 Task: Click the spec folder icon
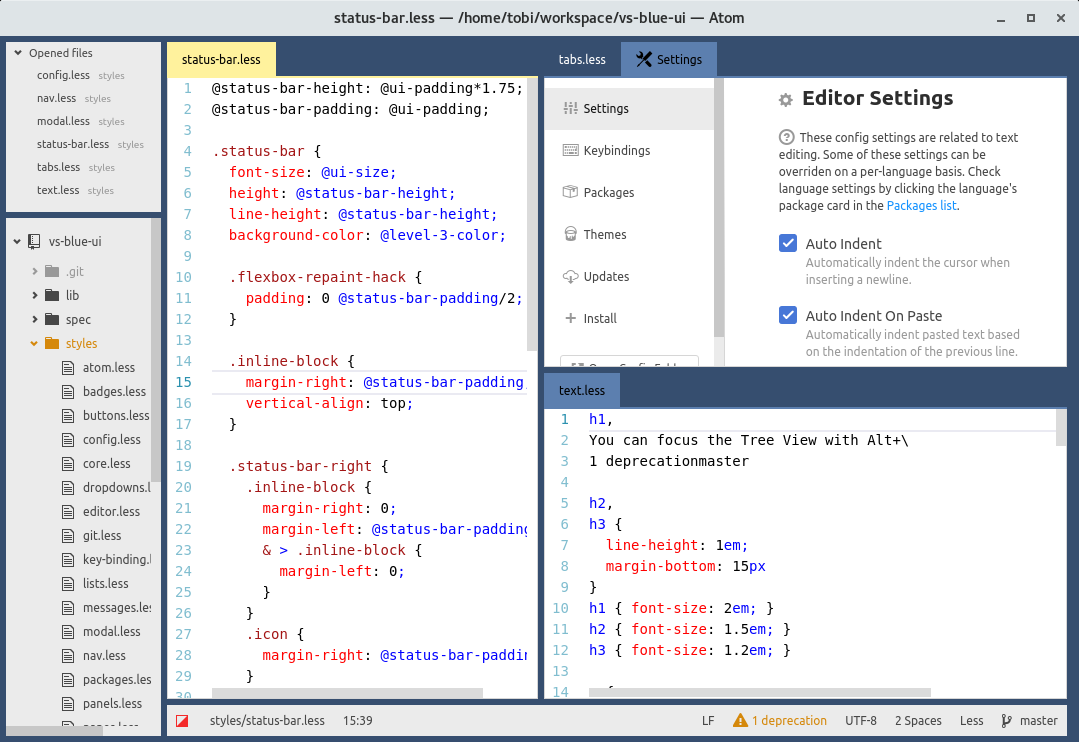52,319
